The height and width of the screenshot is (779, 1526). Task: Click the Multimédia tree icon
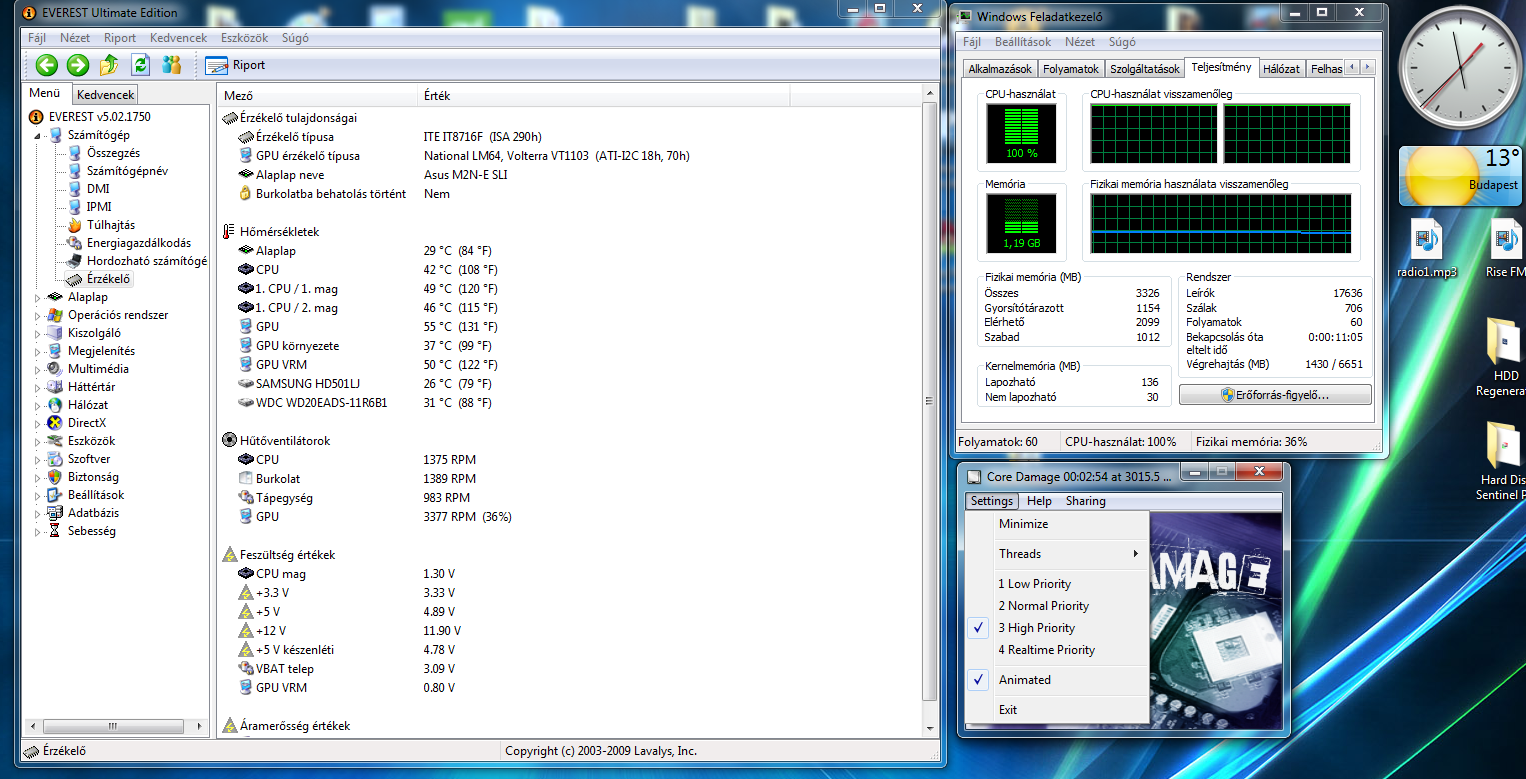[x=56, y=369]
